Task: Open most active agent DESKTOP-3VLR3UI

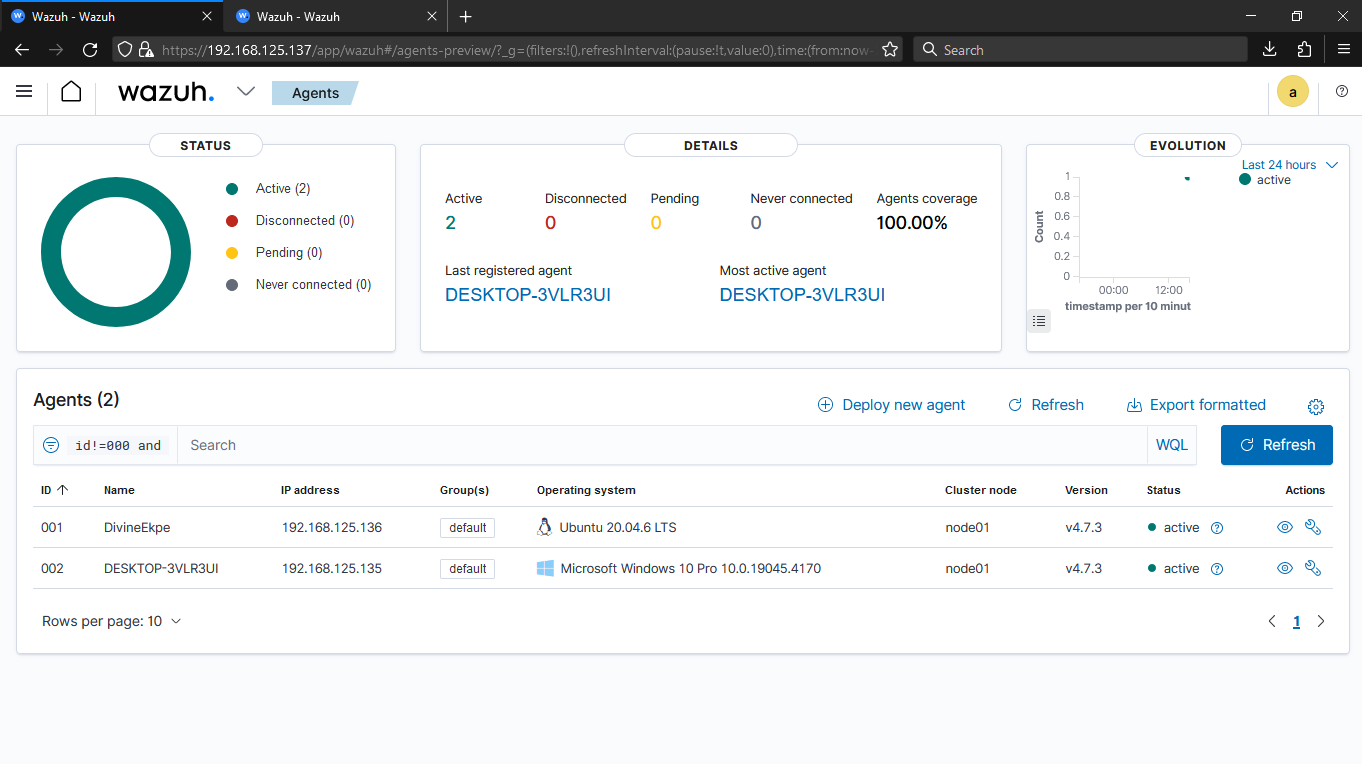Action: click(802, 295)
